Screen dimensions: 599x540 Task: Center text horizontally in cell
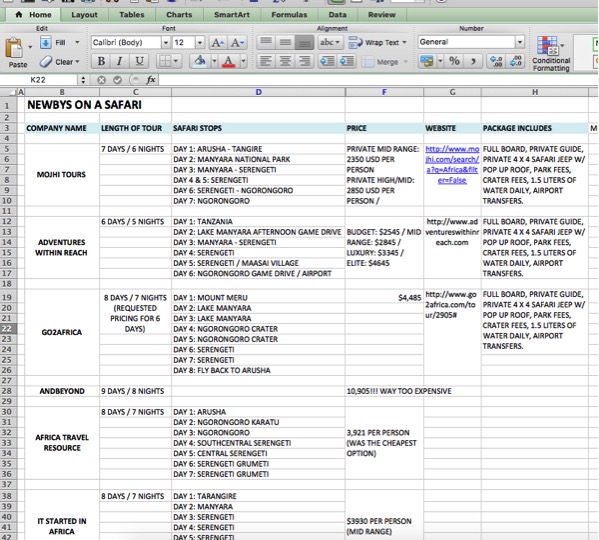[285, 61]
